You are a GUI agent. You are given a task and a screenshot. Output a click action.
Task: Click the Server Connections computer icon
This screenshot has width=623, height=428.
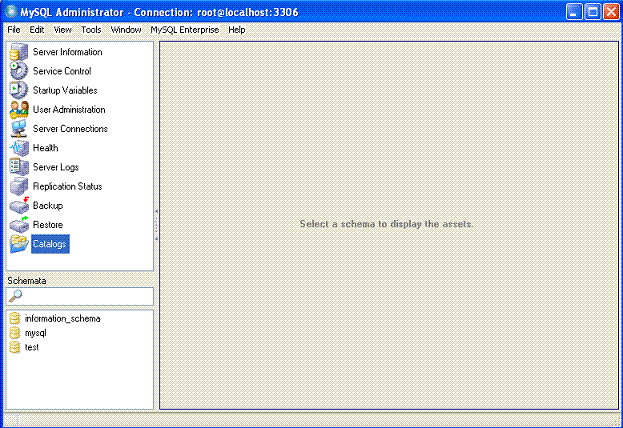19,128
